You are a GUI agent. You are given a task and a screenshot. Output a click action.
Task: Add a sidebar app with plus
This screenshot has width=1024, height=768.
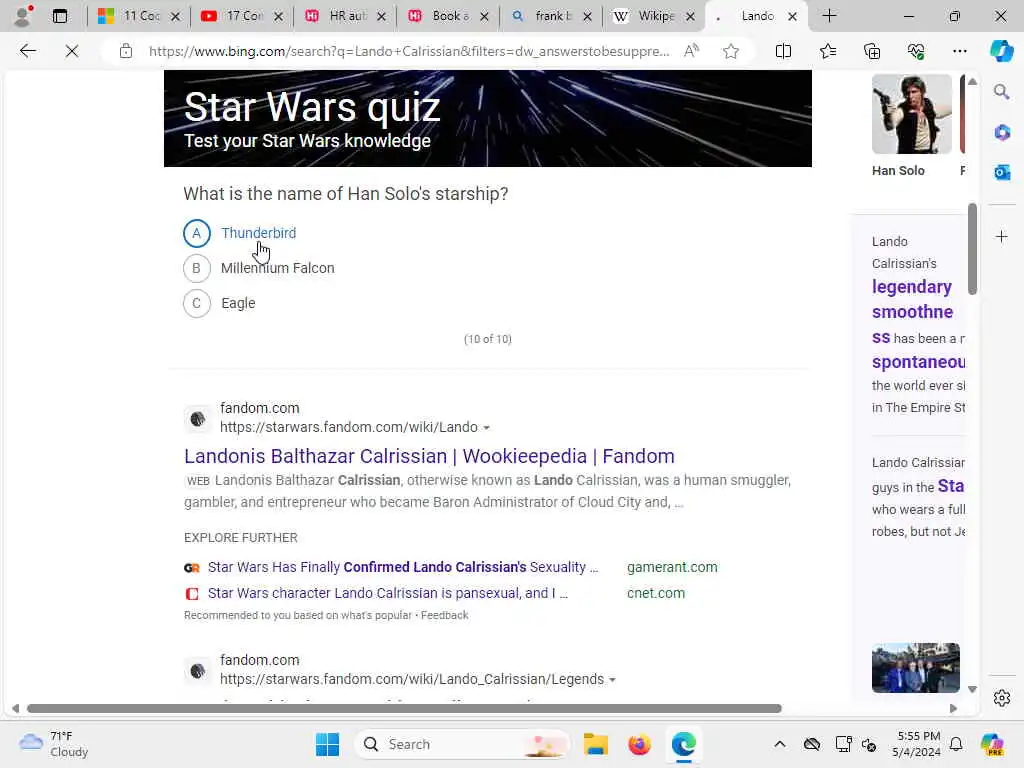click(1001, 236)
